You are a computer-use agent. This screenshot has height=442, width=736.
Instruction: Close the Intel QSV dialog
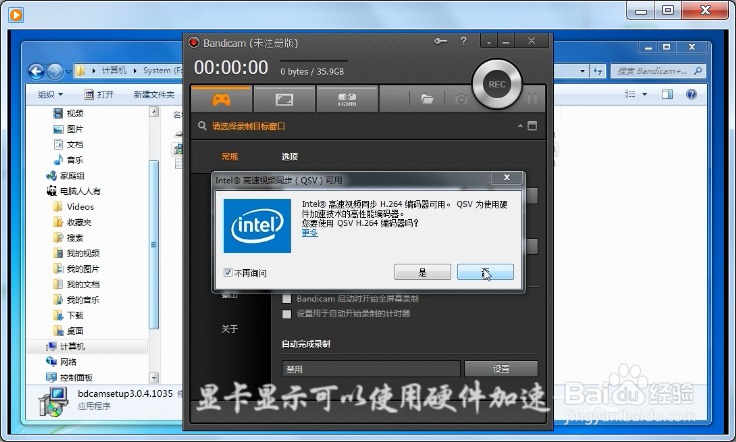pos(506,177)
